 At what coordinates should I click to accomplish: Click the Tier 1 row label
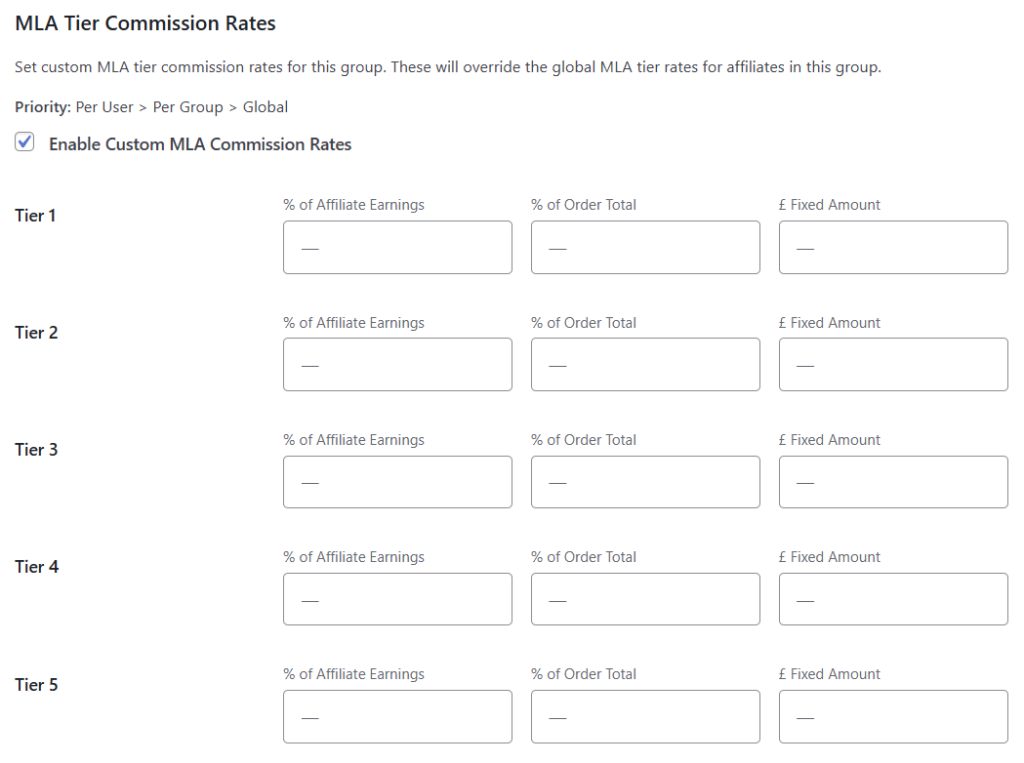[36, 215]
